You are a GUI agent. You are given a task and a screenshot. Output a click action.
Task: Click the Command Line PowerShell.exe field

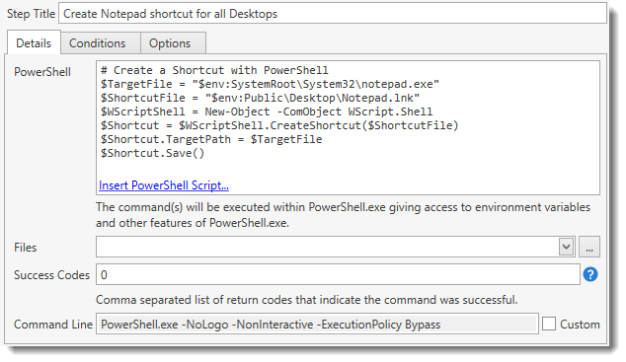pyautogui.click(x=317, y=324)
